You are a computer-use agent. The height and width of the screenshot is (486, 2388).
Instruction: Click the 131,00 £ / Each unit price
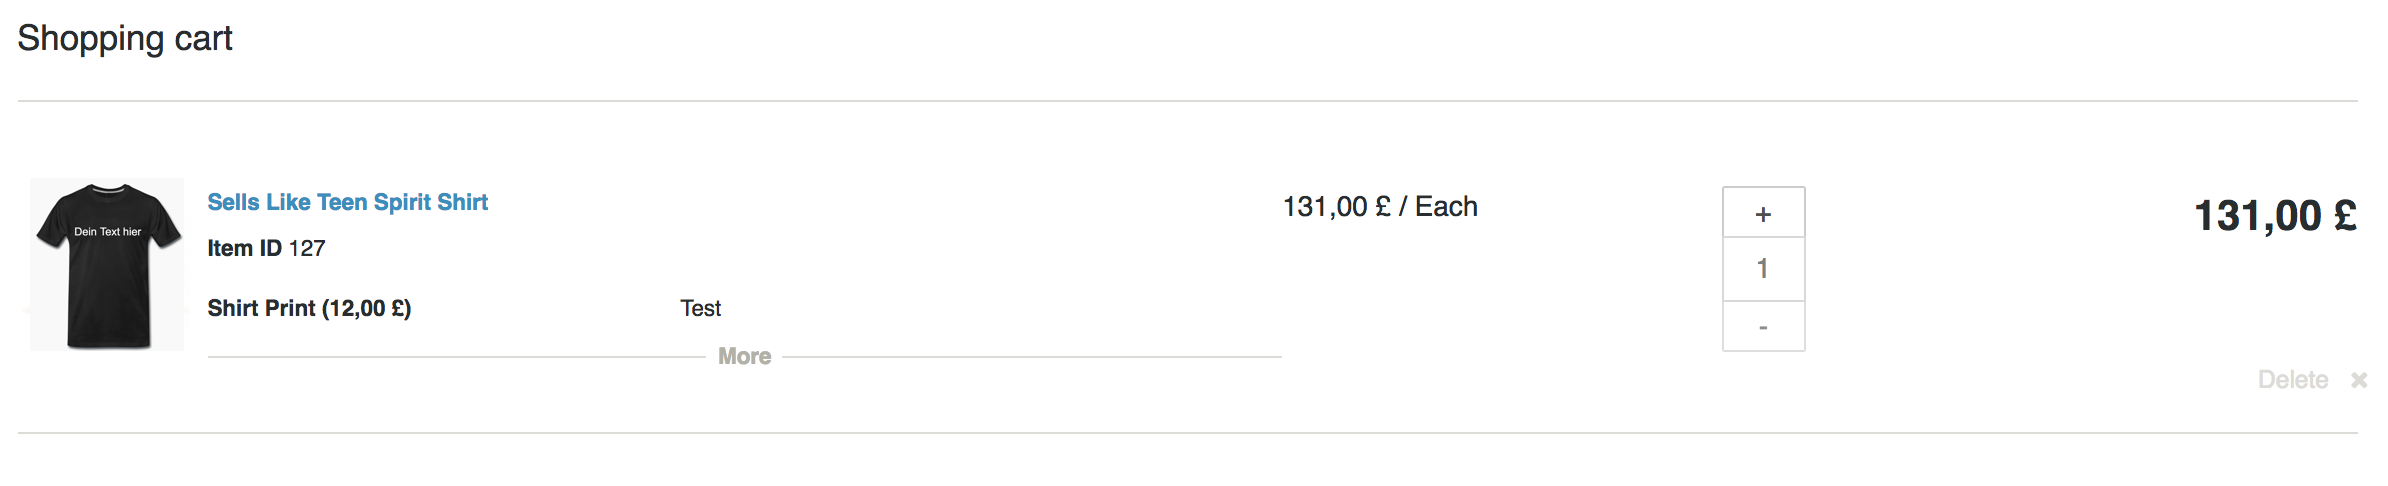pyautogui.click(x=1380, y=207)
